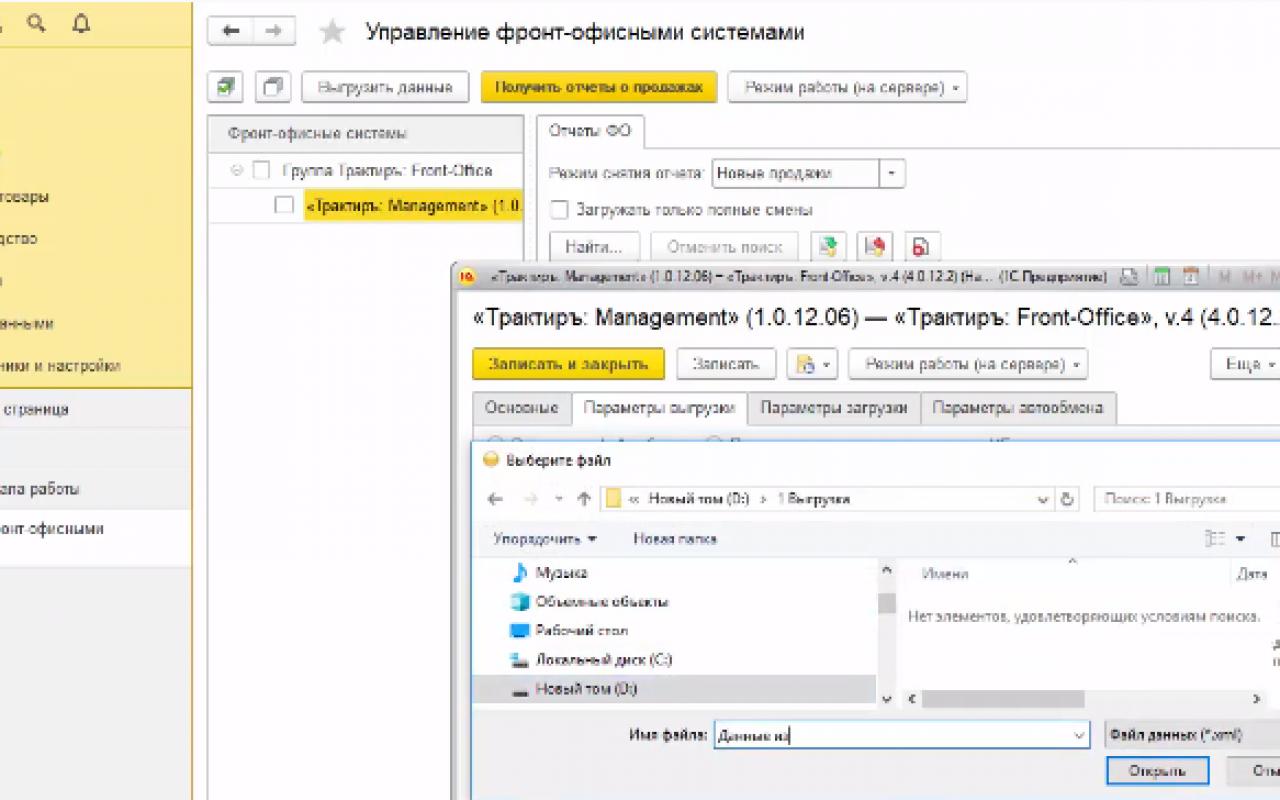Click Фронт-офисные системы column header
This screenshot has height=800, width=1280.
(x=366, y=133)
